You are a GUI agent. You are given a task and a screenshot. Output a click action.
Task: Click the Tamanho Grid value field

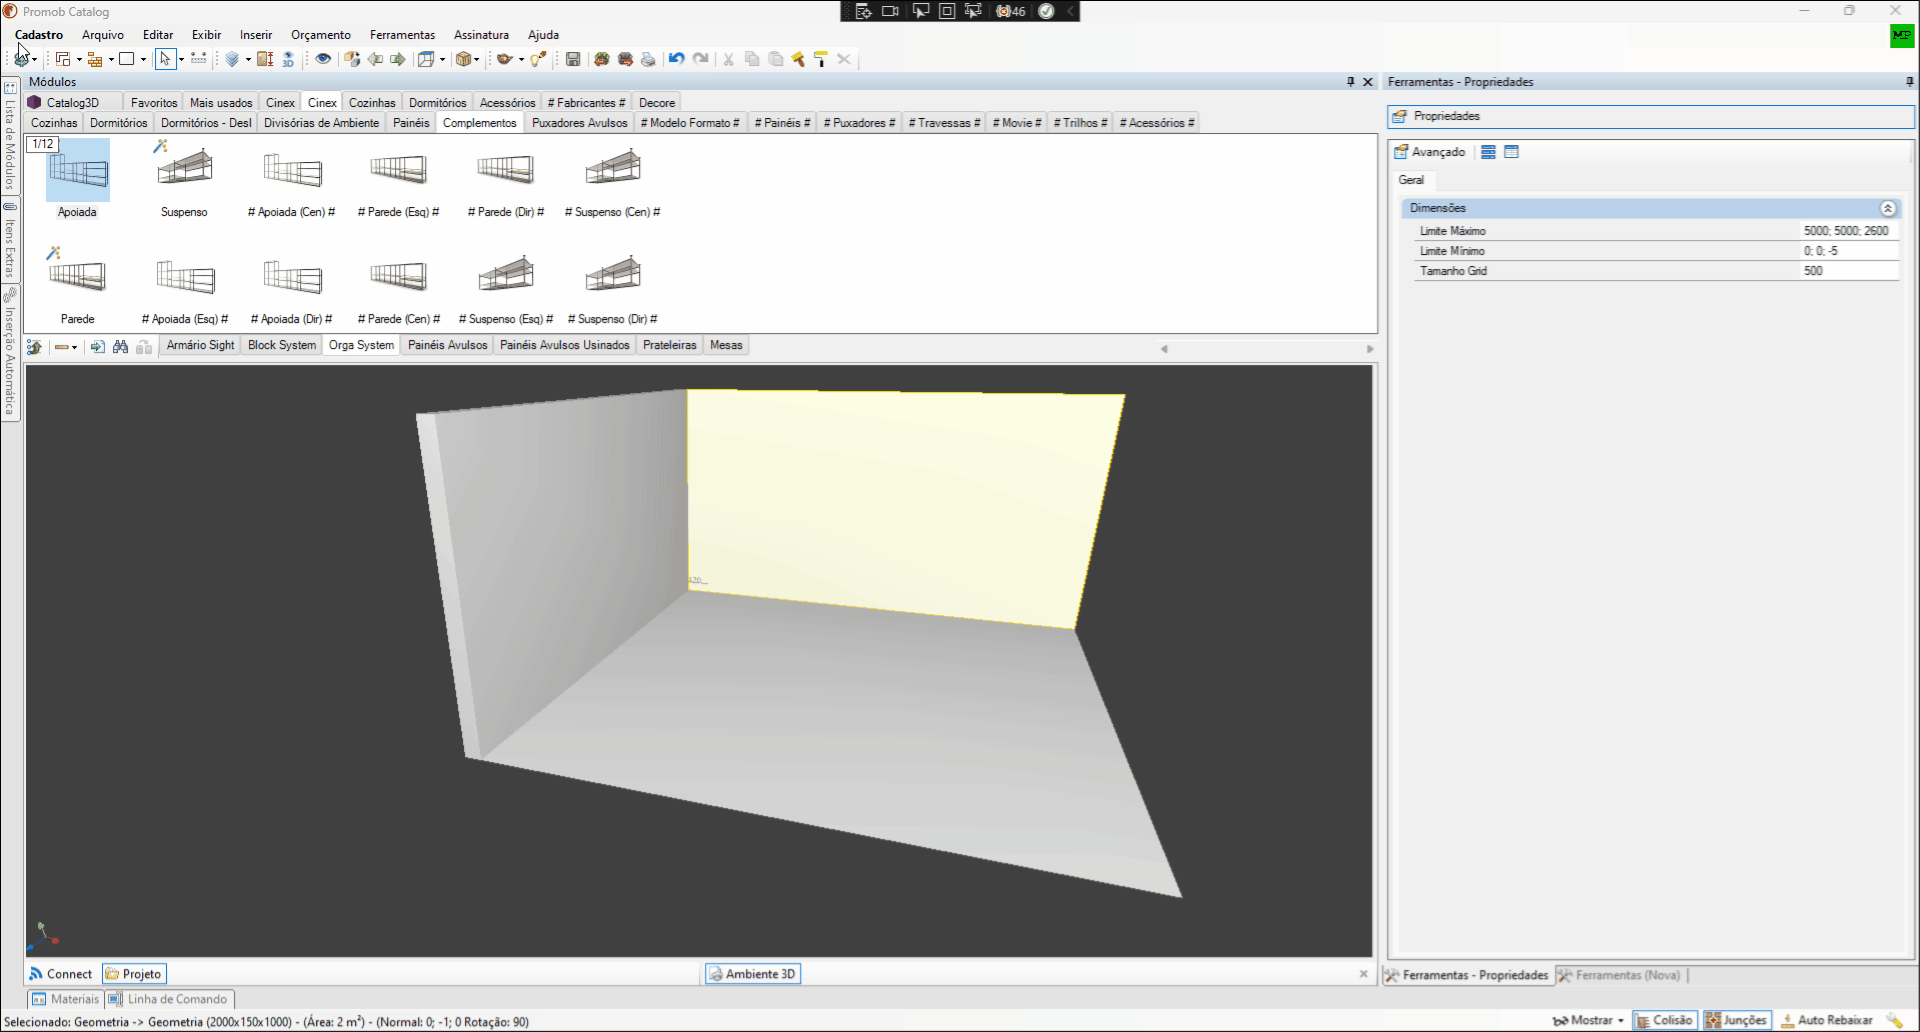(1849, 271)
